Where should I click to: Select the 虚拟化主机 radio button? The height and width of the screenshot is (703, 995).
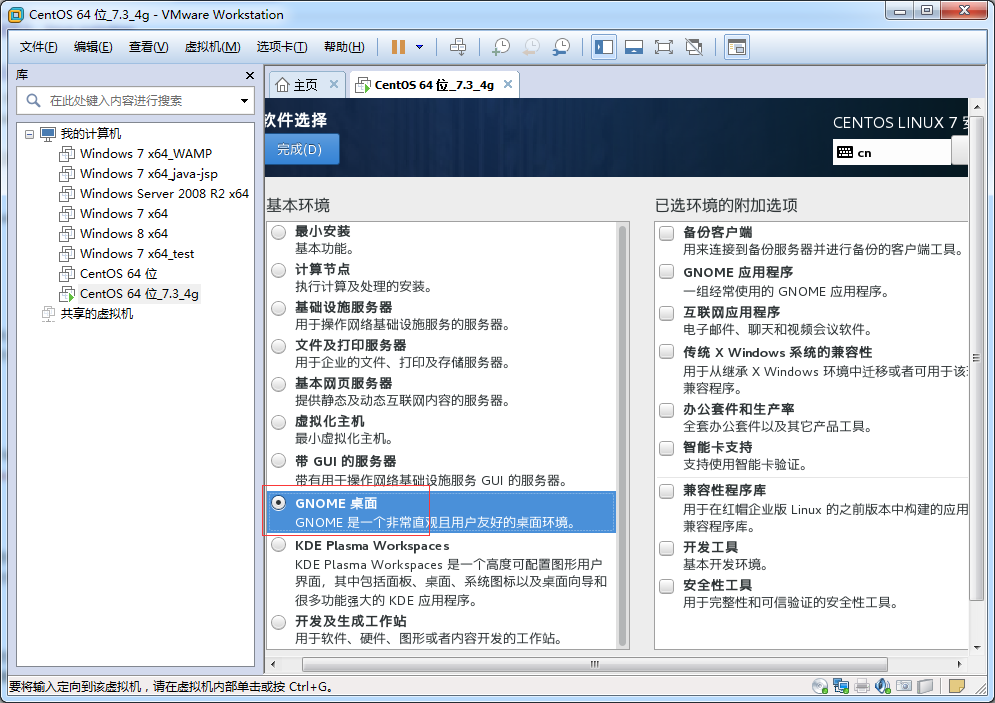point(279,423)
